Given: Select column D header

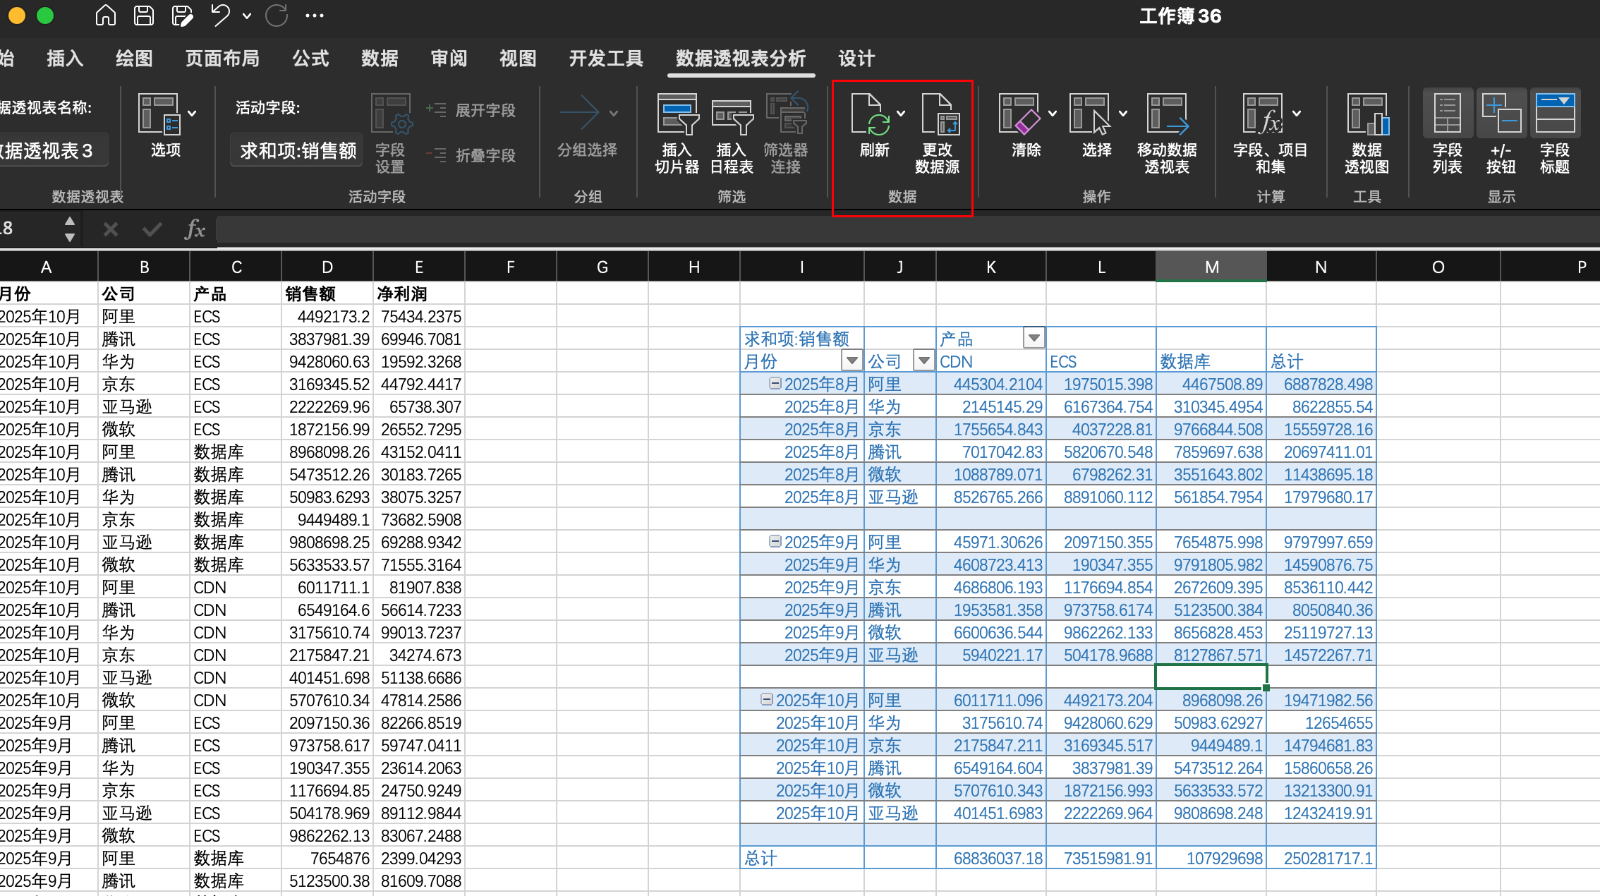Looking at the screenshot, I should click(327, 267).
